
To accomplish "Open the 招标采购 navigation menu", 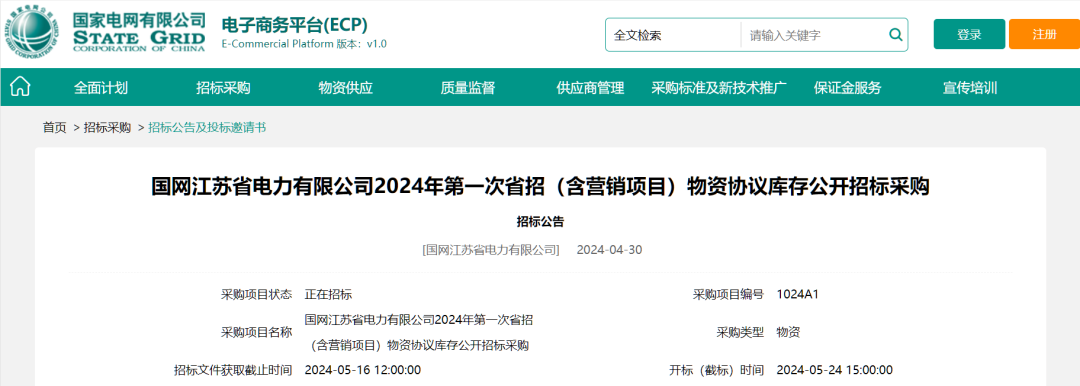I will coord(223,88).
